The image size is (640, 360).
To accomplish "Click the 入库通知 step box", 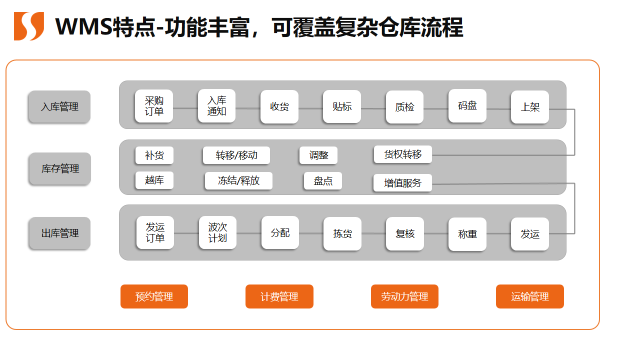I will pos(217,106).
